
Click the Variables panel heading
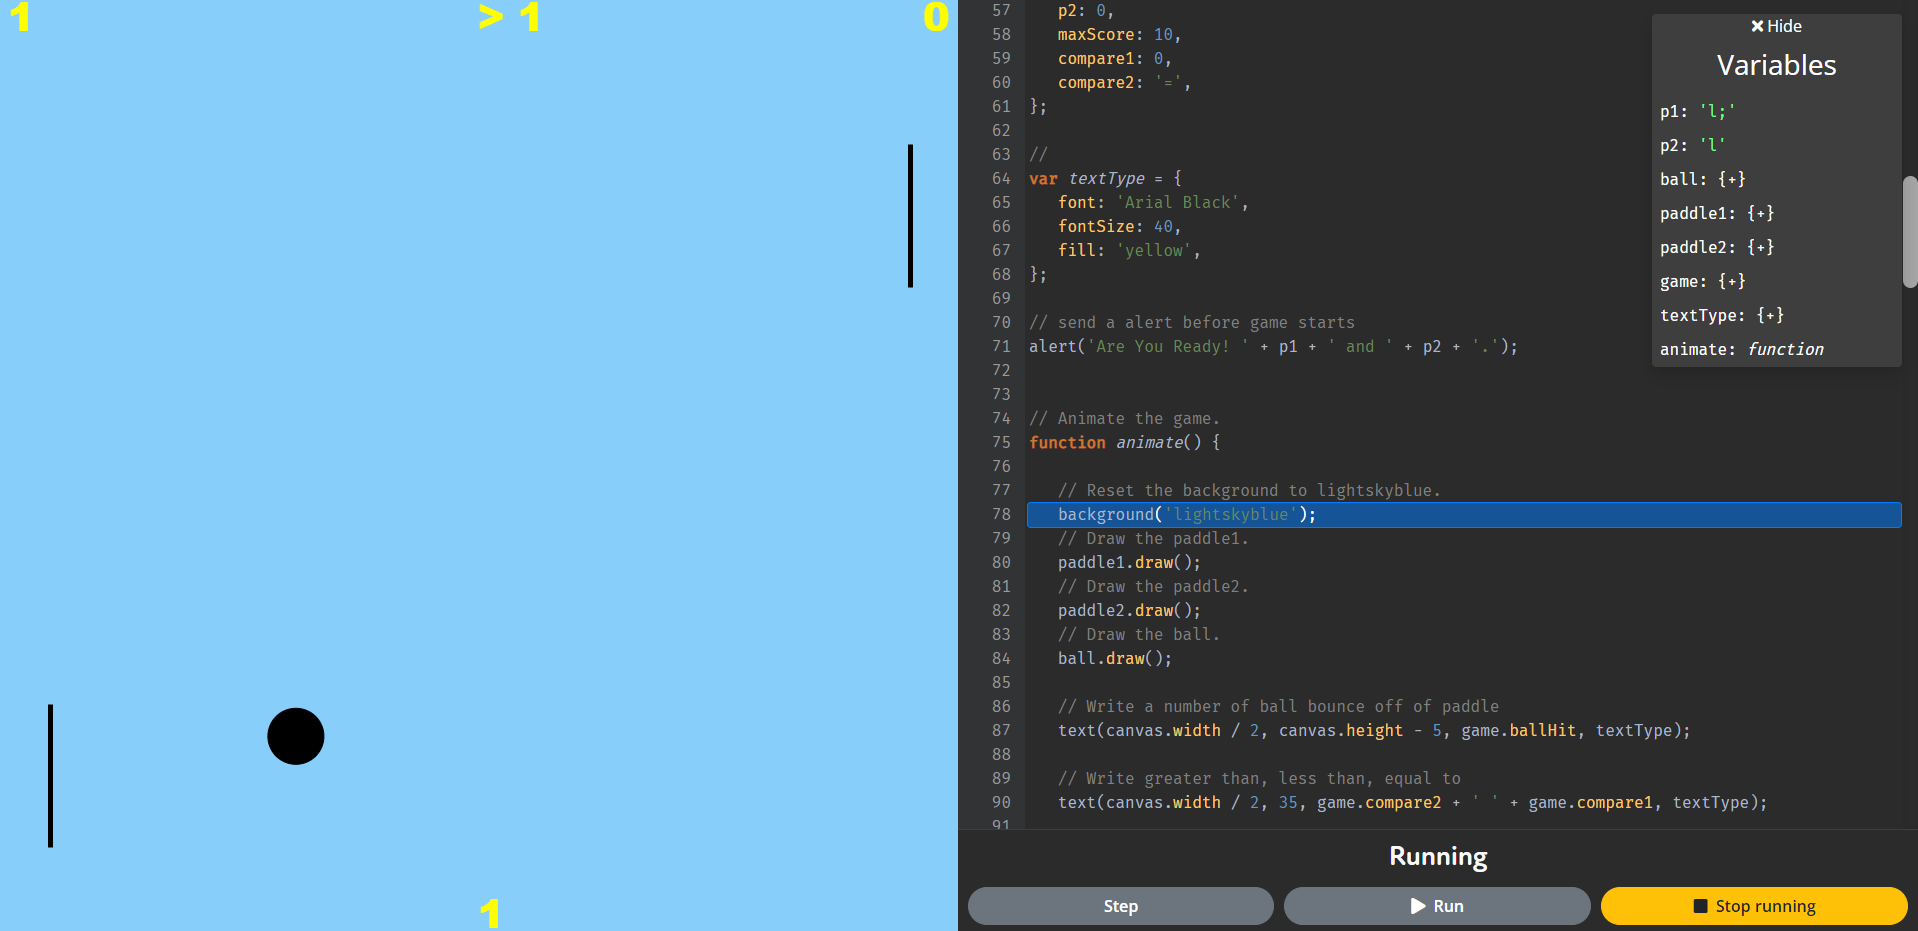click(x=1776, y=65)
